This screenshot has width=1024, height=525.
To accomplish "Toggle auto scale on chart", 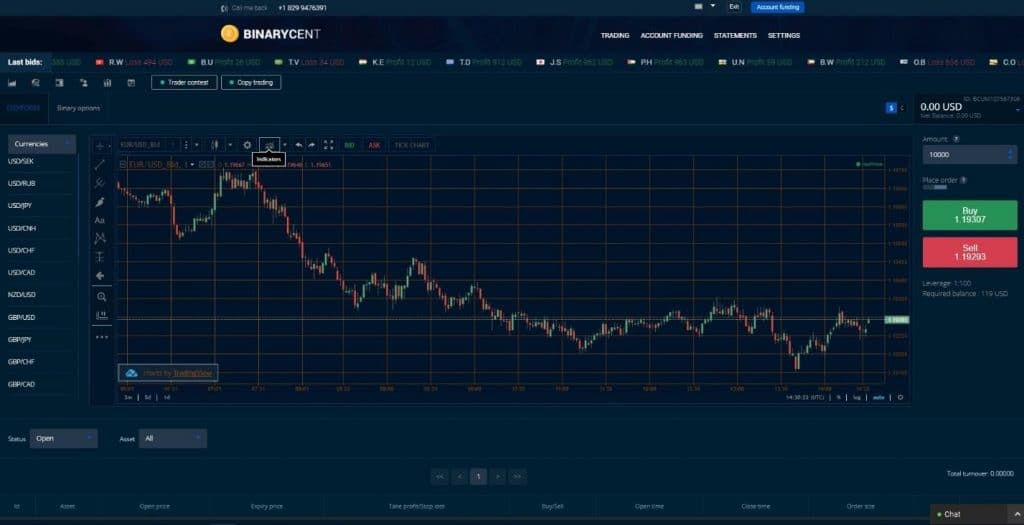I will click(x=878, y=397).
